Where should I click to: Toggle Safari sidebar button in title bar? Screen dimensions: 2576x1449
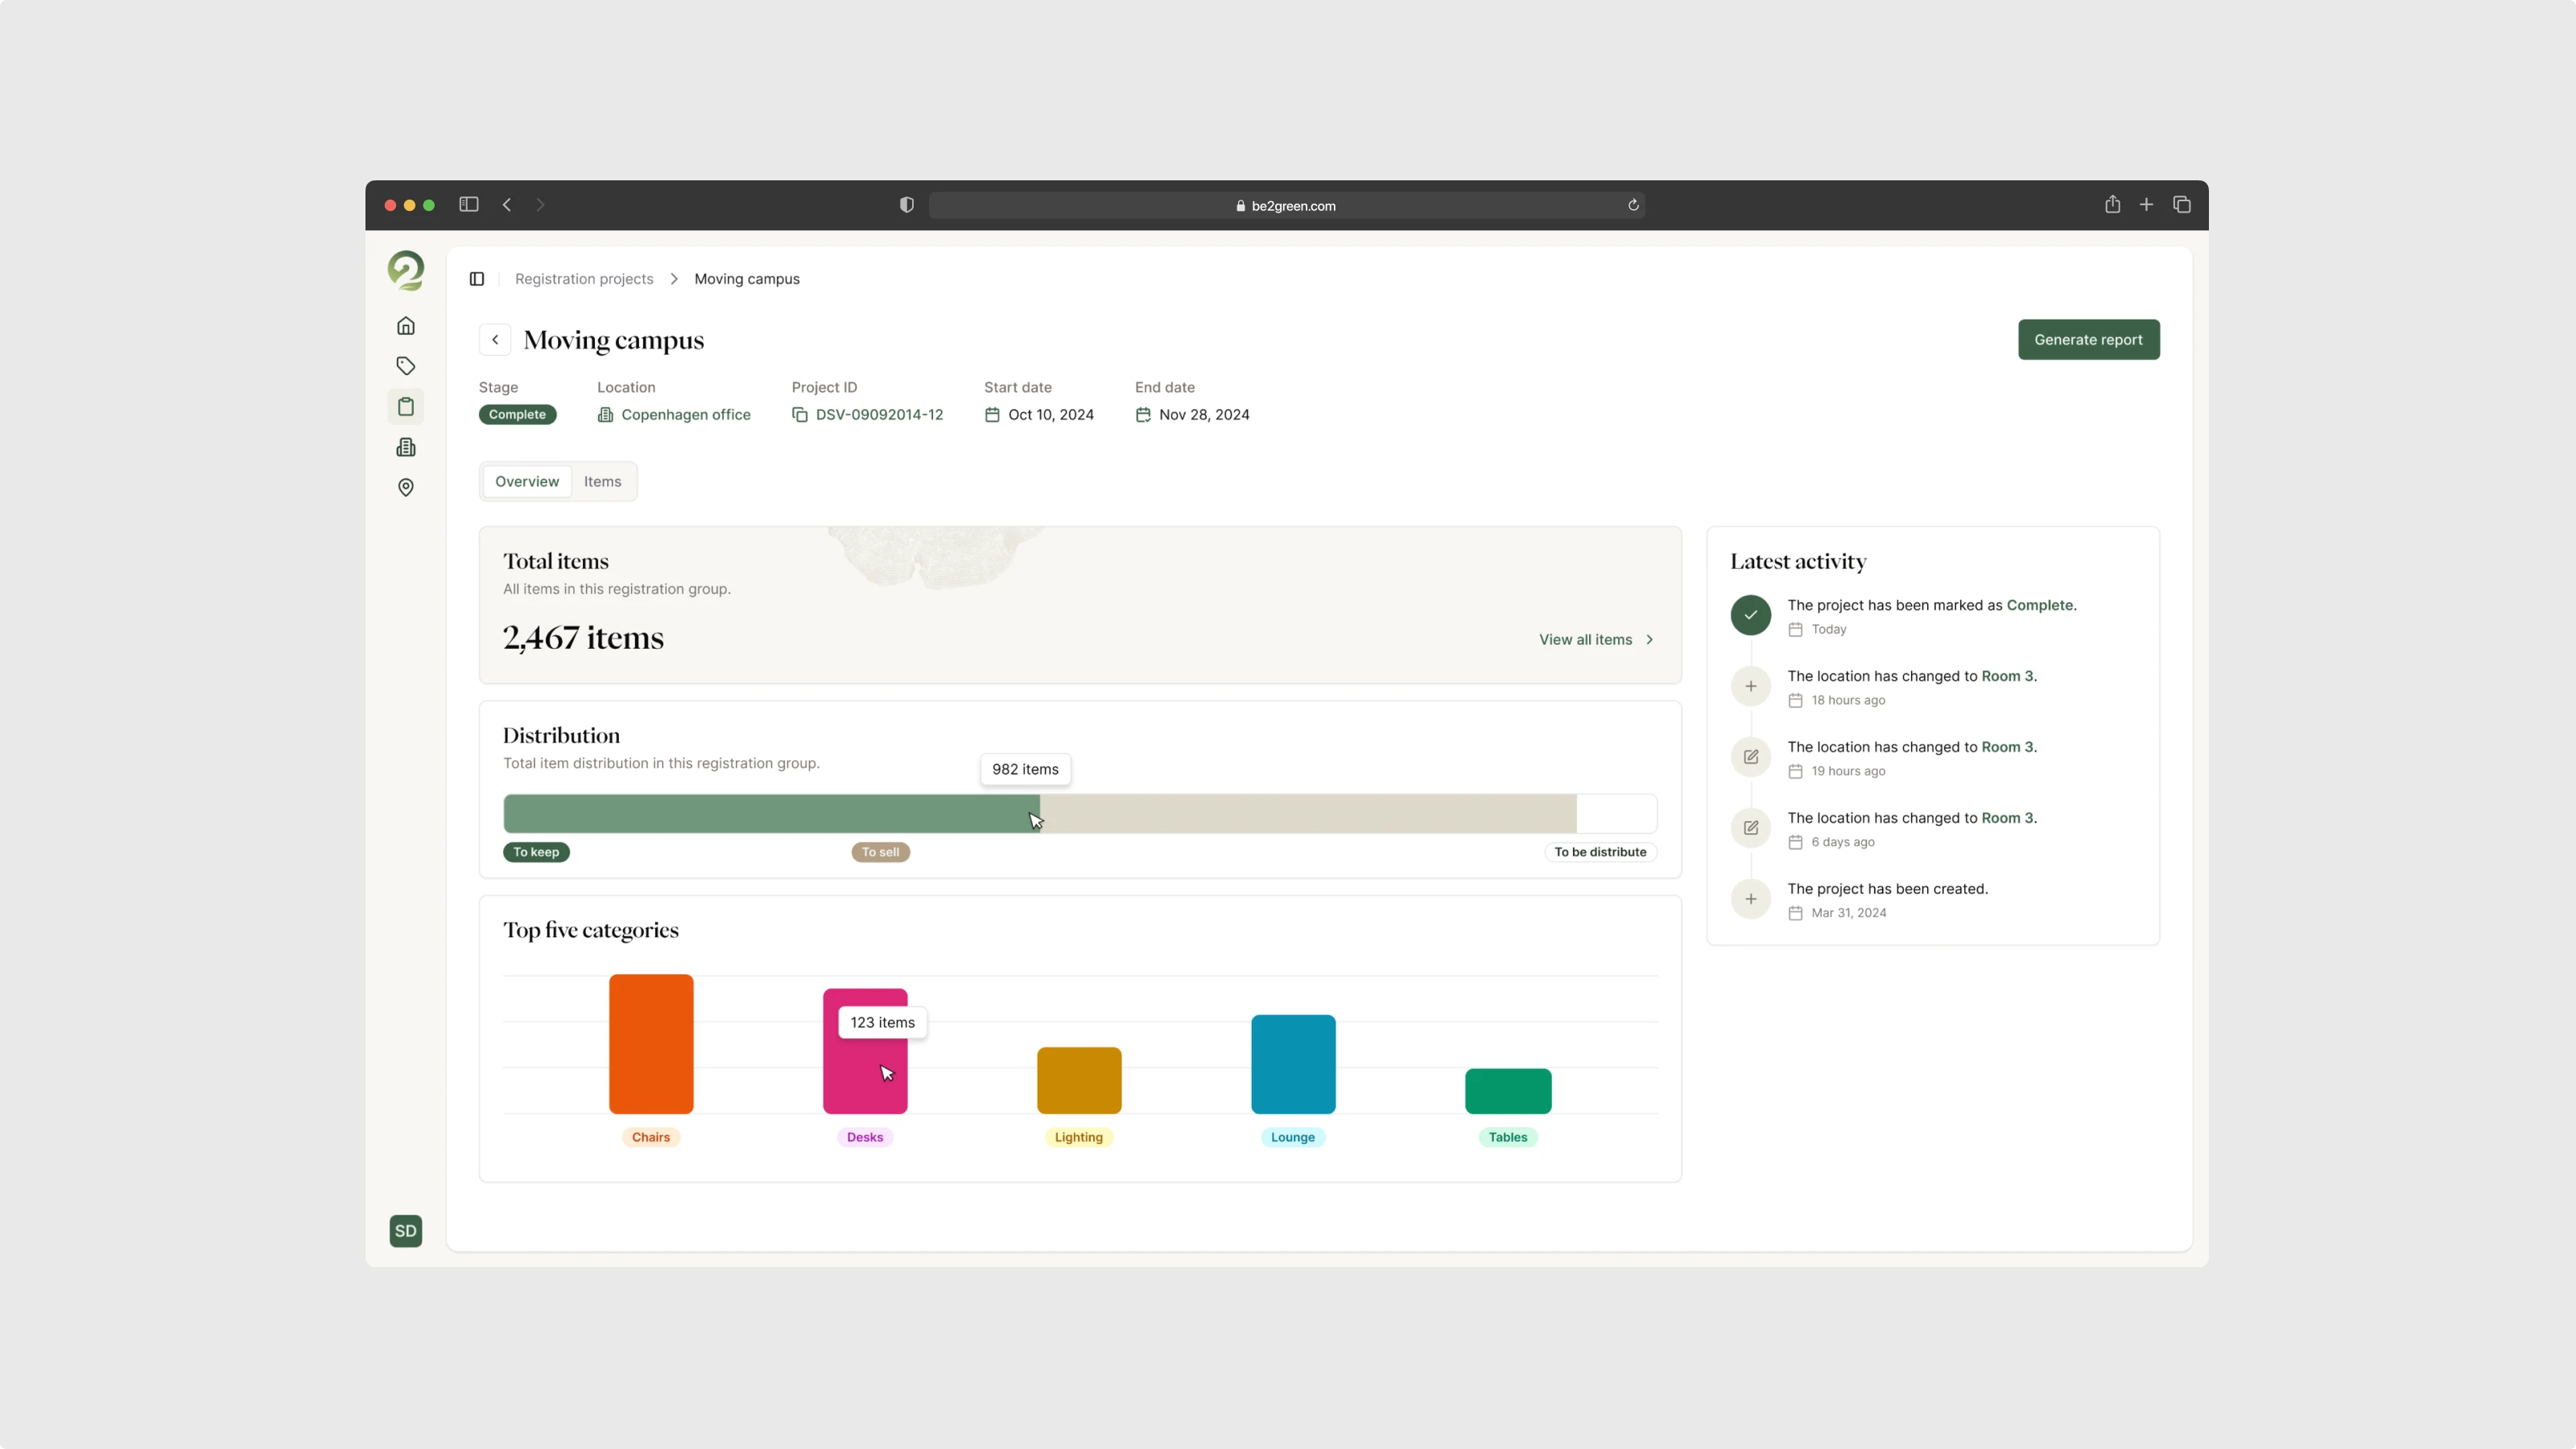469,205
